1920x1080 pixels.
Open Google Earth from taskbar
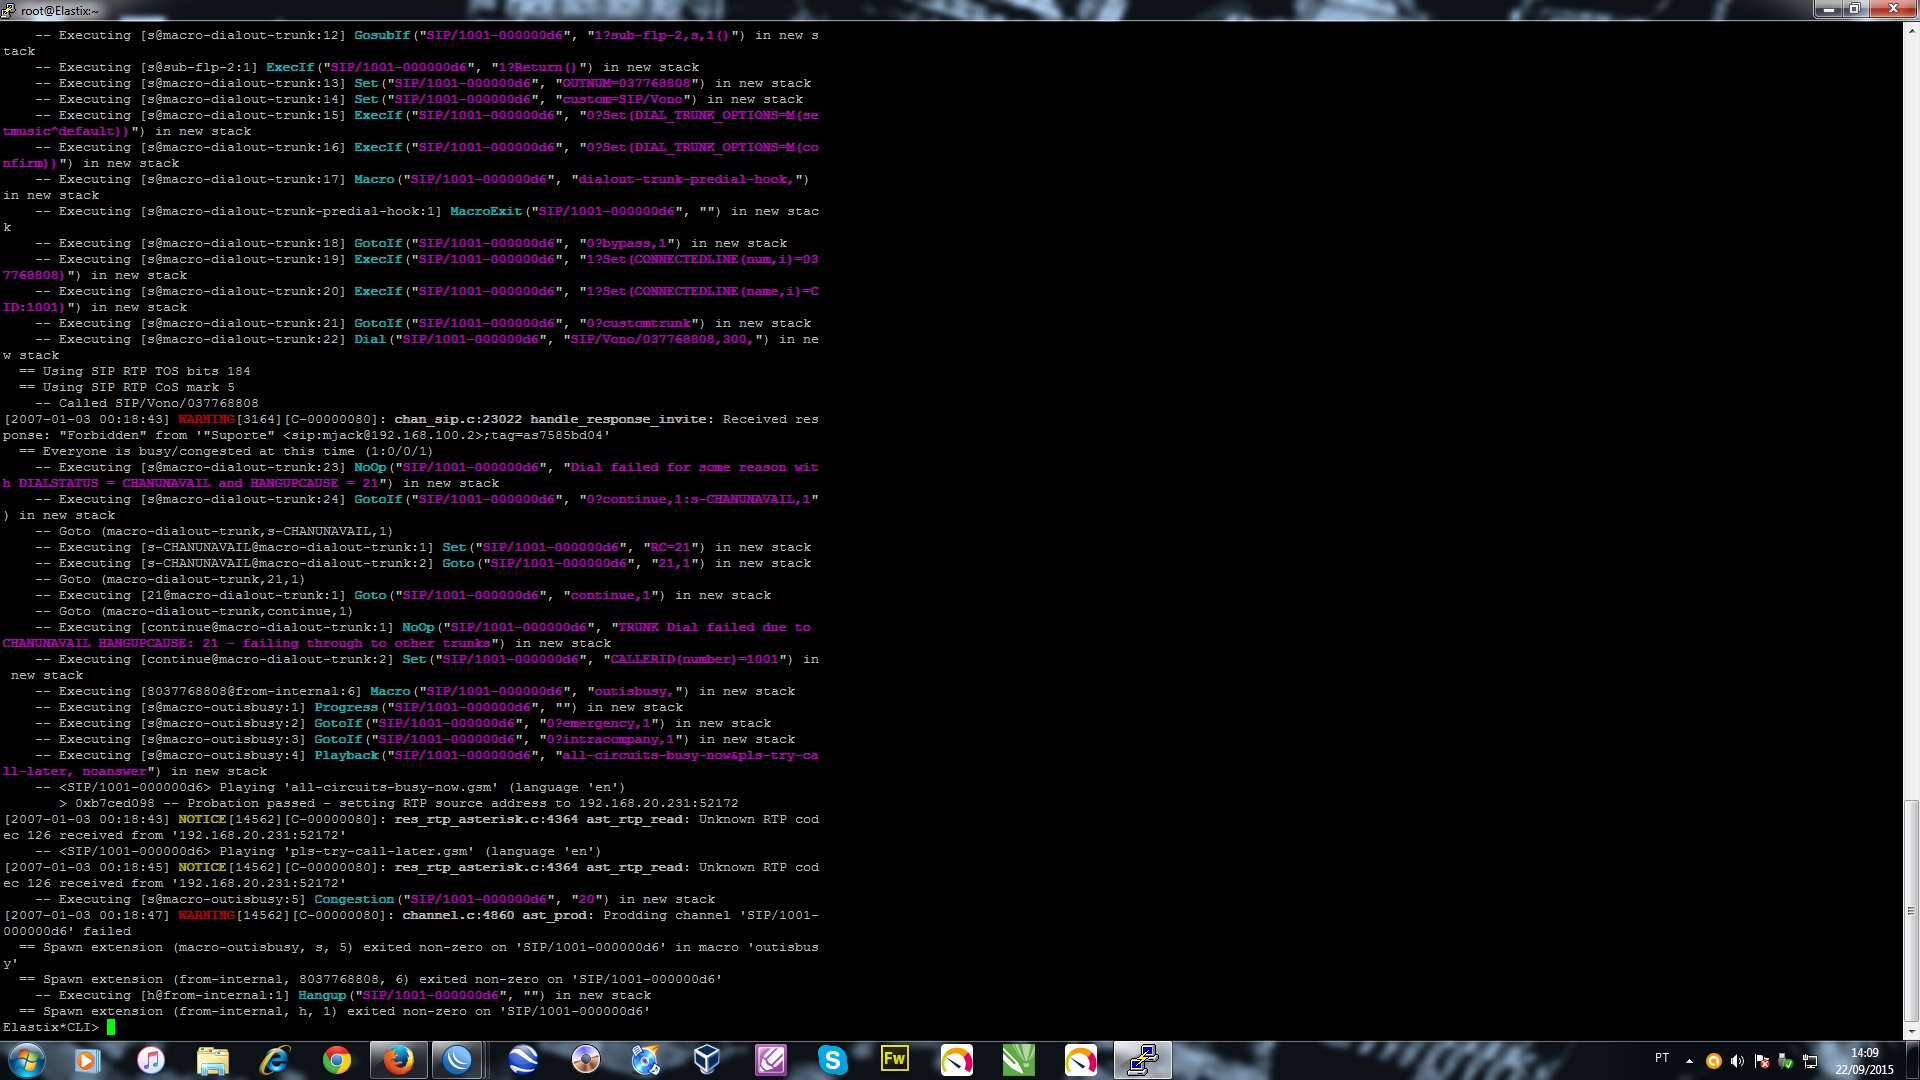coord(523,1060)
